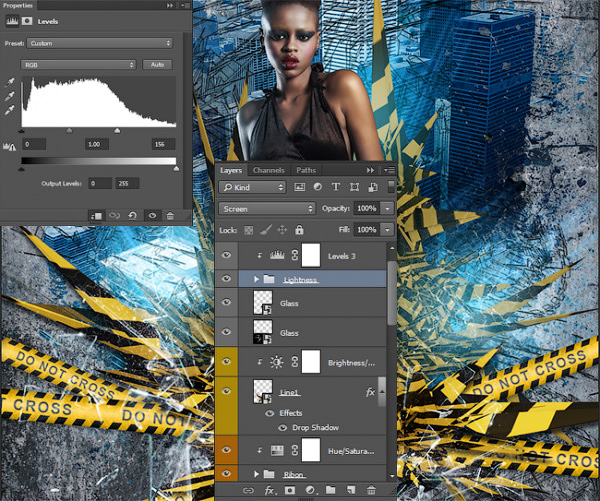Hide the lower Glass layer
Image resolution: width=600 pixels, height=501 pixels.
coord(227,332)
